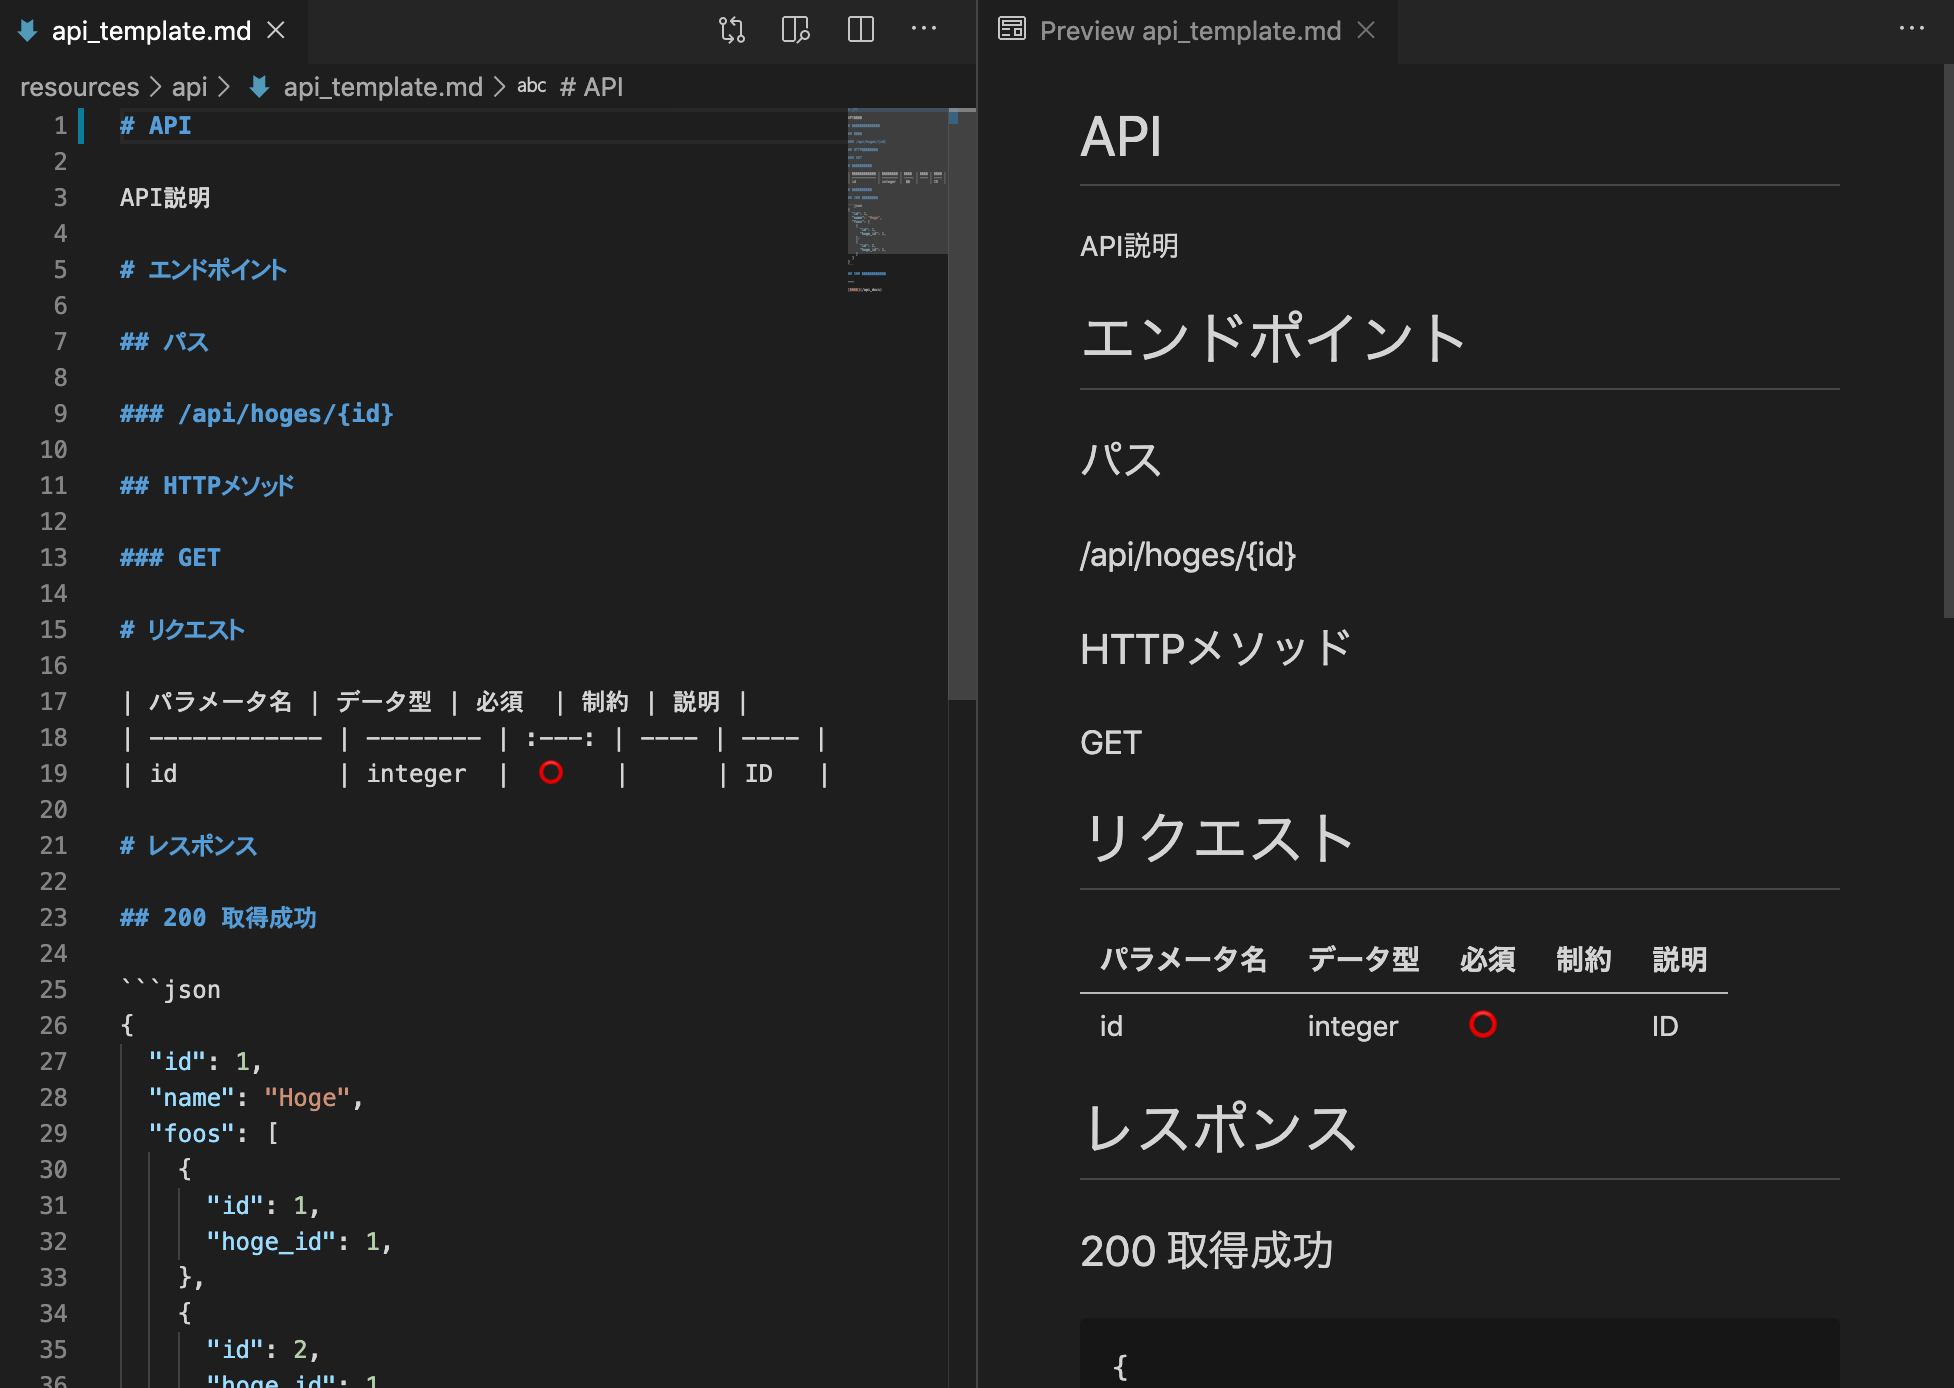Click the preview pane vertical scrollbar
Viewport: 1954px width, 1388px height.
pos(1947,340)
